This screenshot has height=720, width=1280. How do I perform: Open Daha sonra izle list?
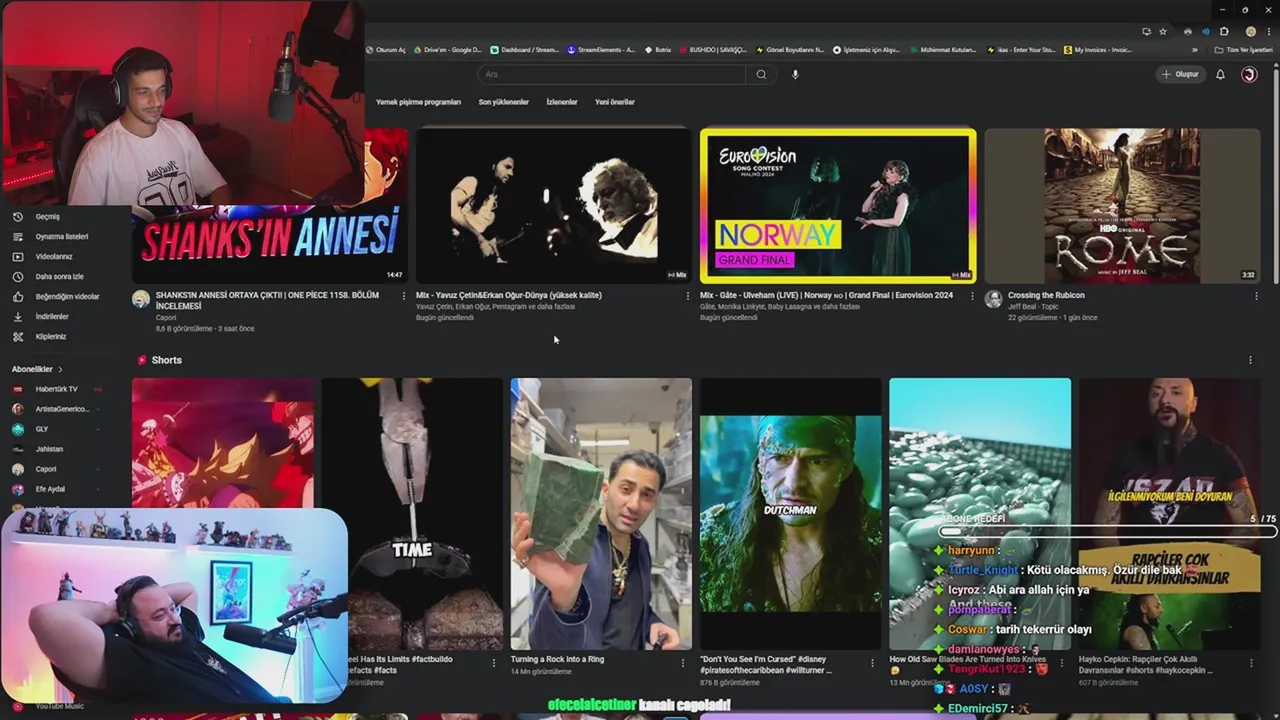(x=59, y=277)
